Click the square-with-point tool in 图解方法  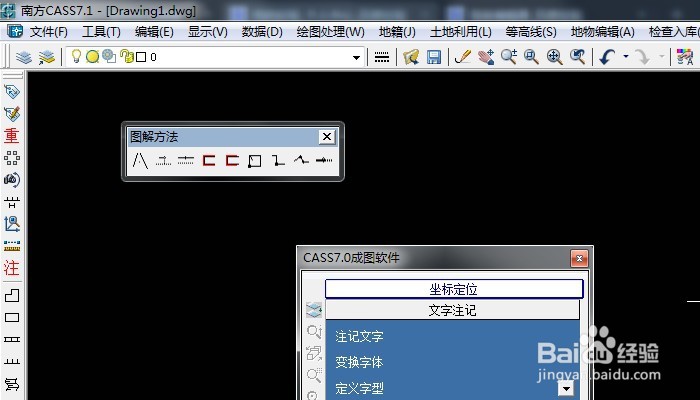254,161
